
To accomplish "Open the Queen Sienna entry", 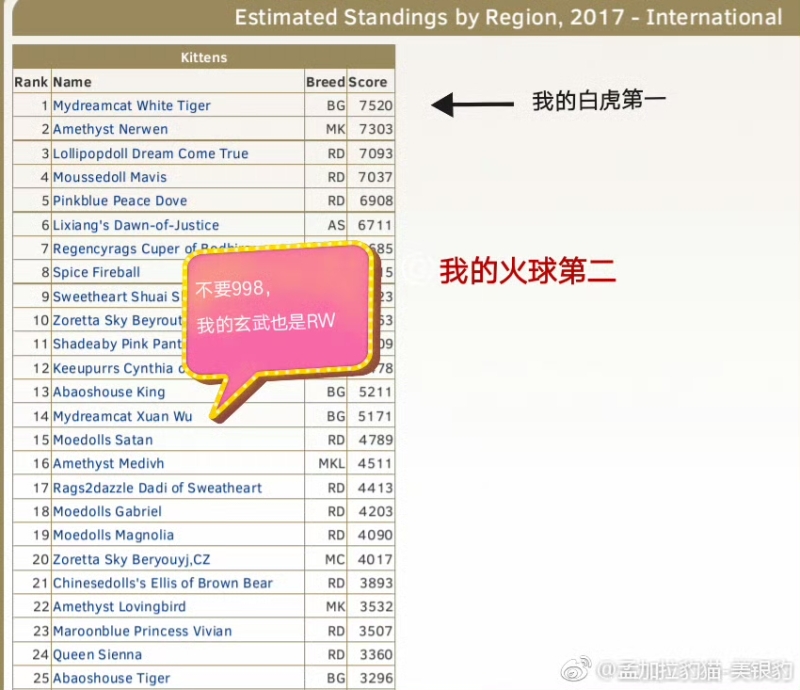I will (97, 655).
